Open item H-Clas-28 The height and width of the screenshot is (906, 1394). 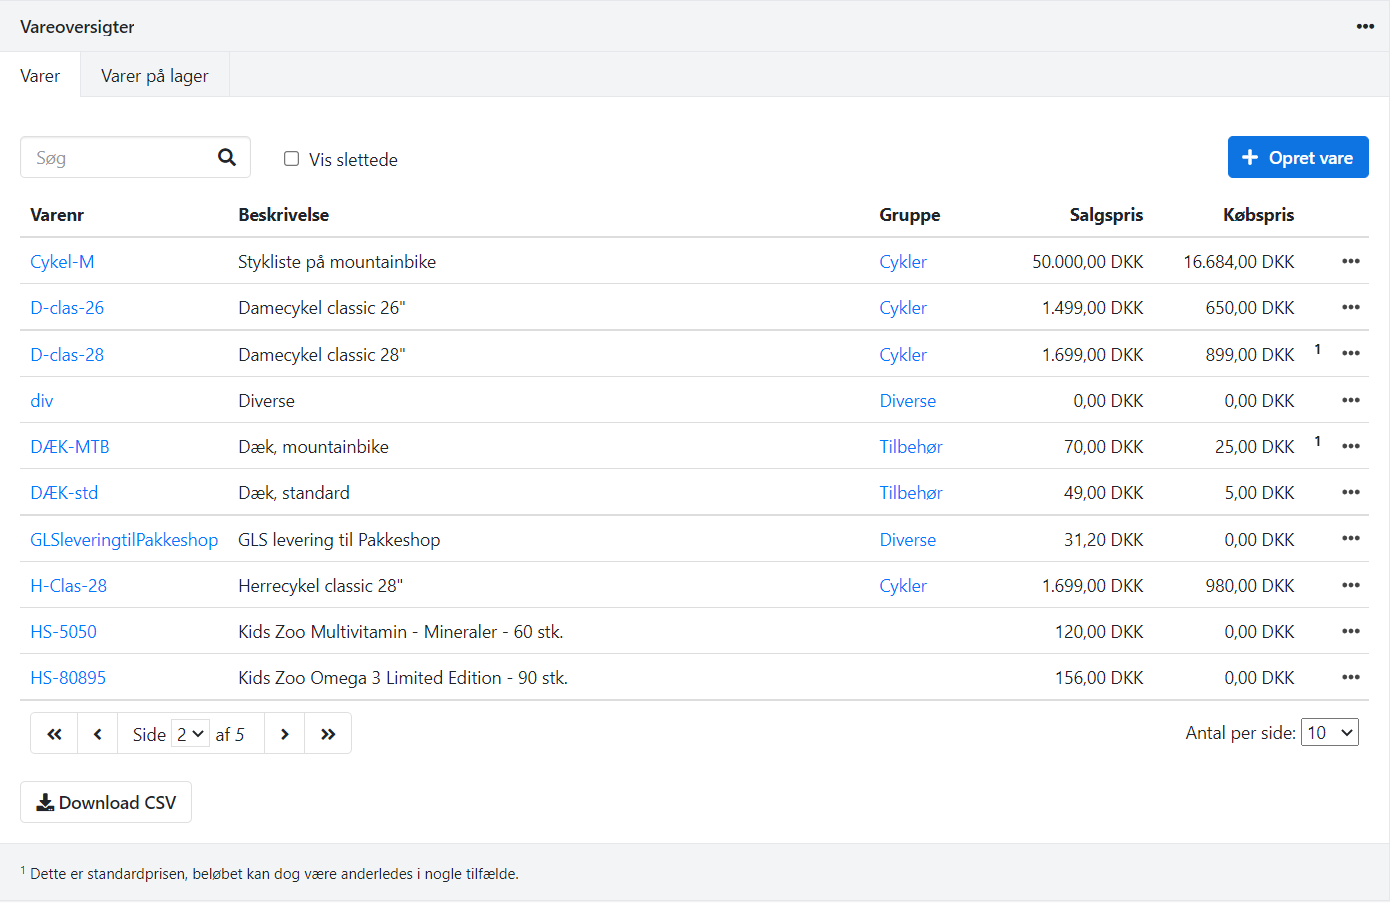coord(68,586)
